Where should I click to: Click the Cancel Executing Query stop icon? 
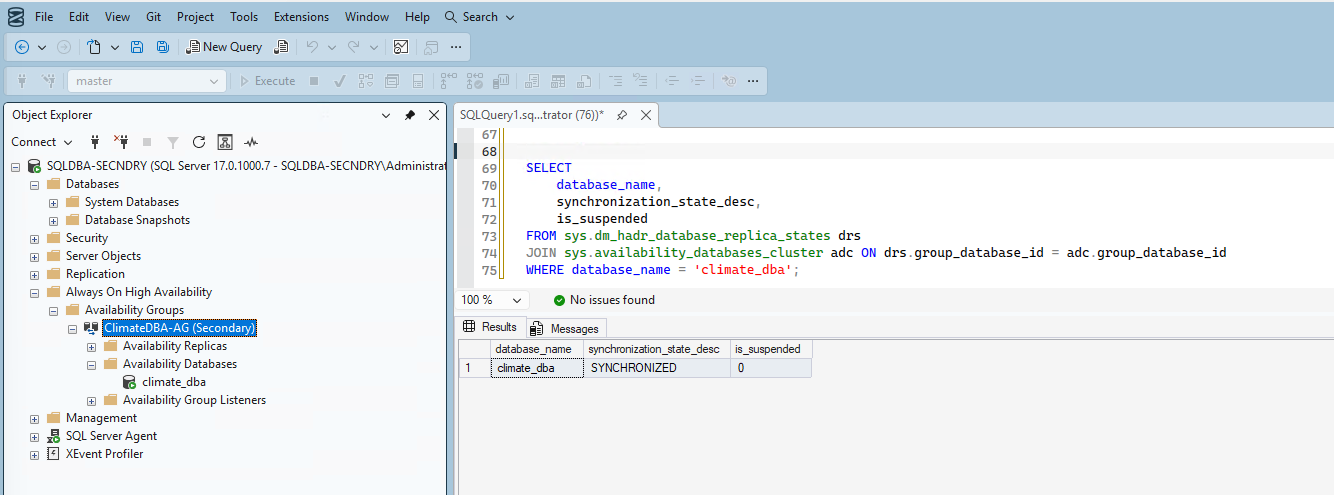[x=314, y=81]
